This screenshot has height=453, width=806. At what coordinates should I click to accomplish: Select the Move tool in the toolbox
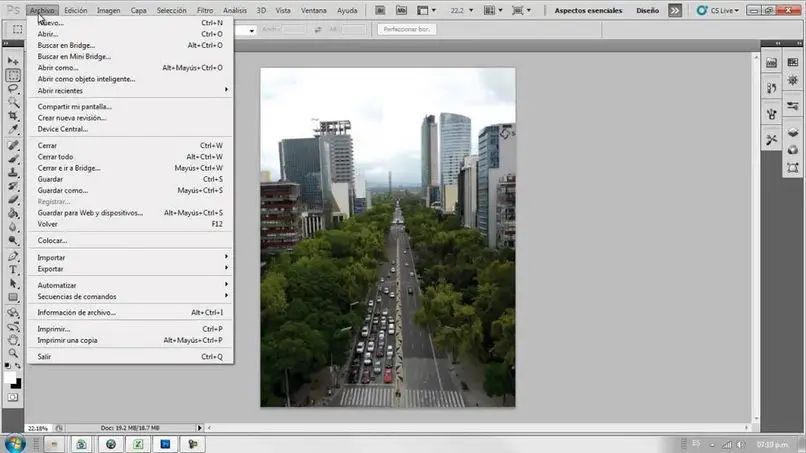pos(14,62)
